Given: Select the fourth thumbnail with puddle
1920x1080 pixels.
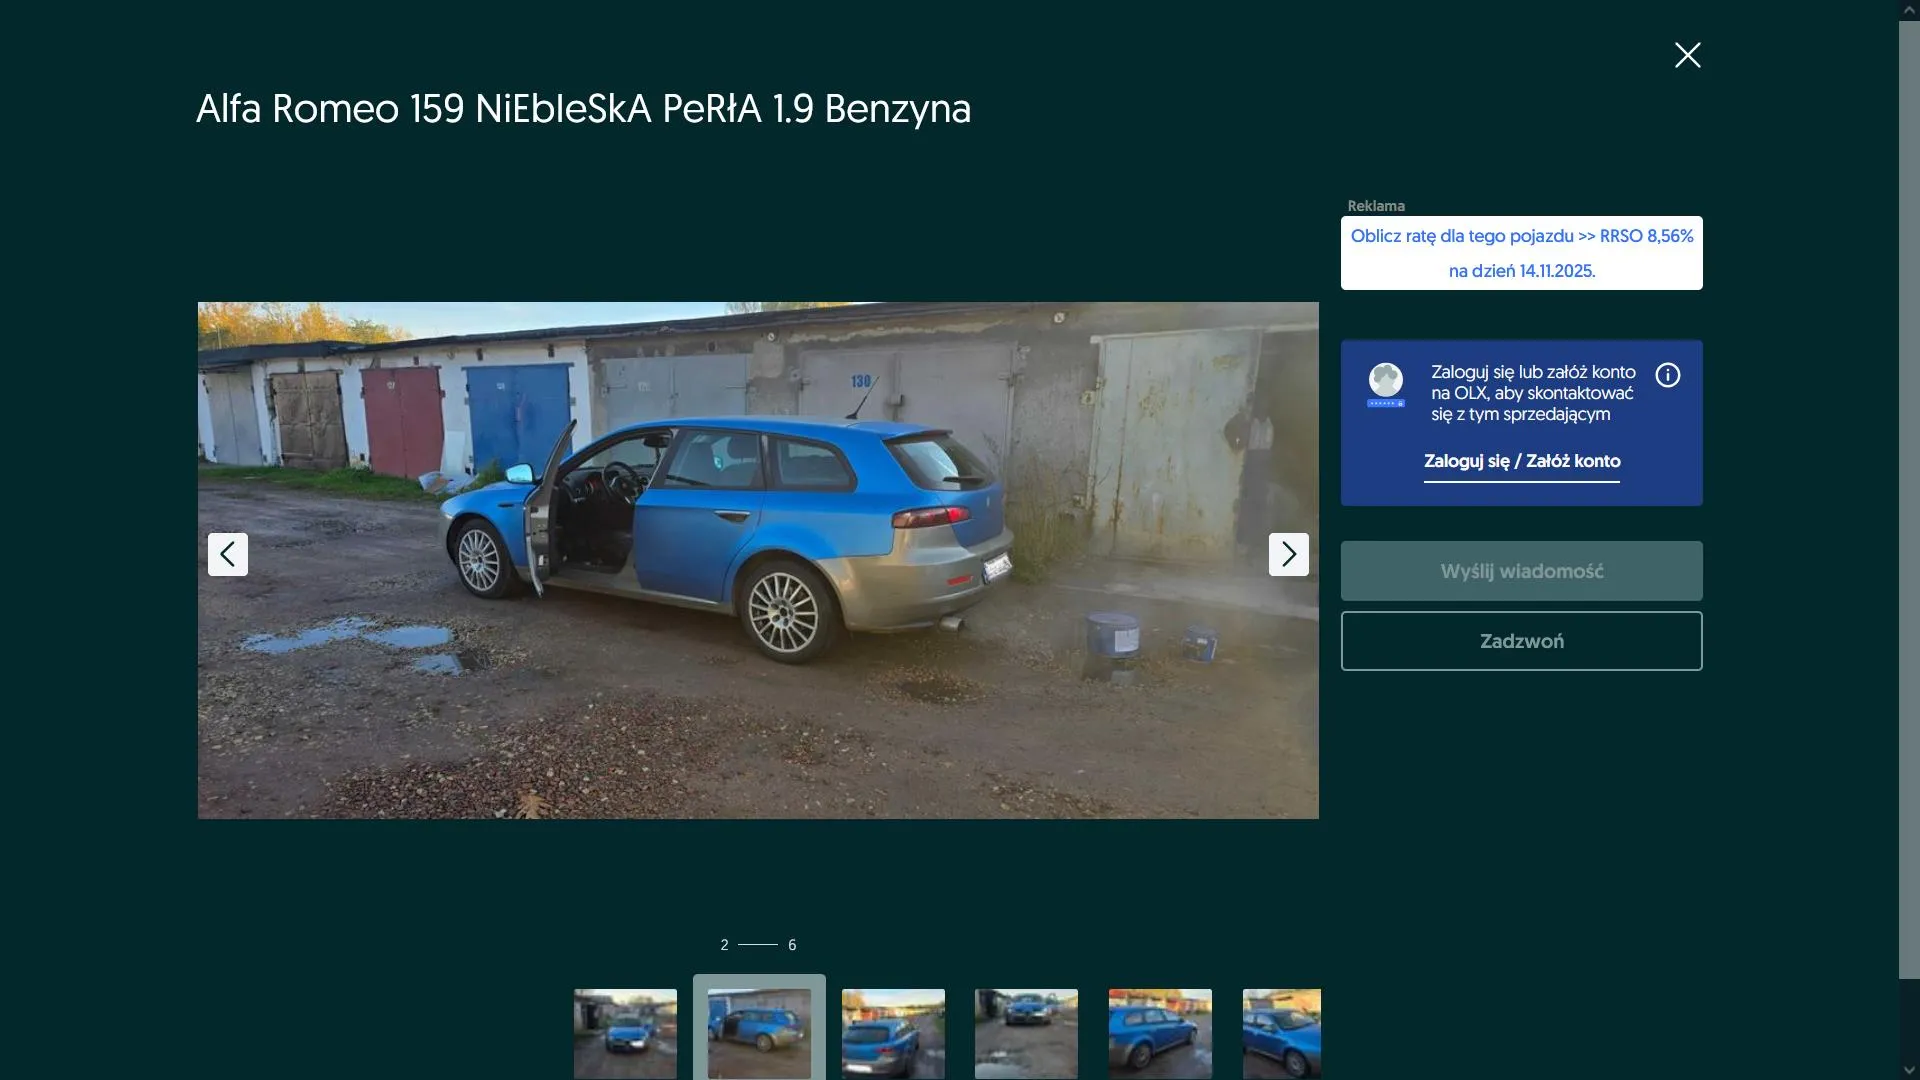Looking at the screenshot, I should coord(1026,1033).
